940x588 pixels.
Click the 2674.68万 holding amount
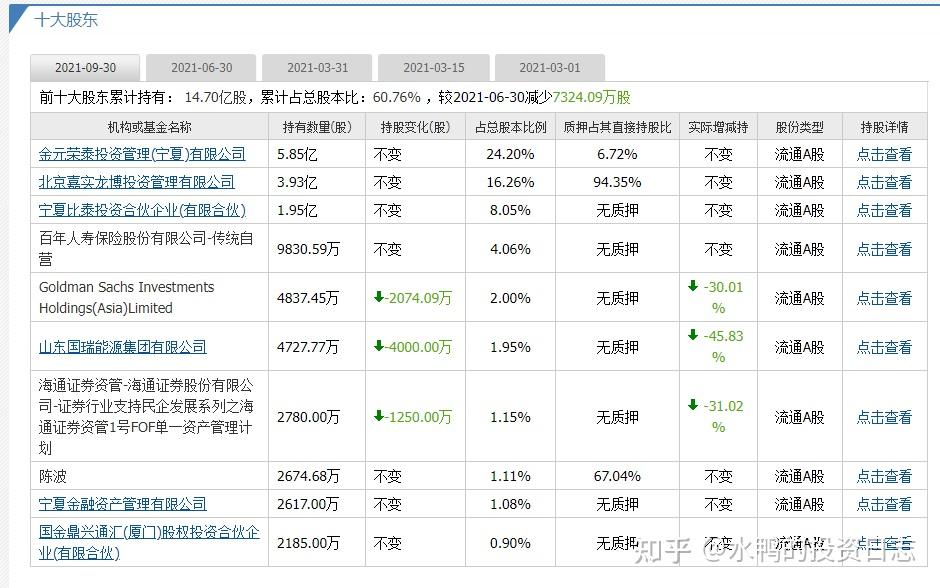[308, 476]
